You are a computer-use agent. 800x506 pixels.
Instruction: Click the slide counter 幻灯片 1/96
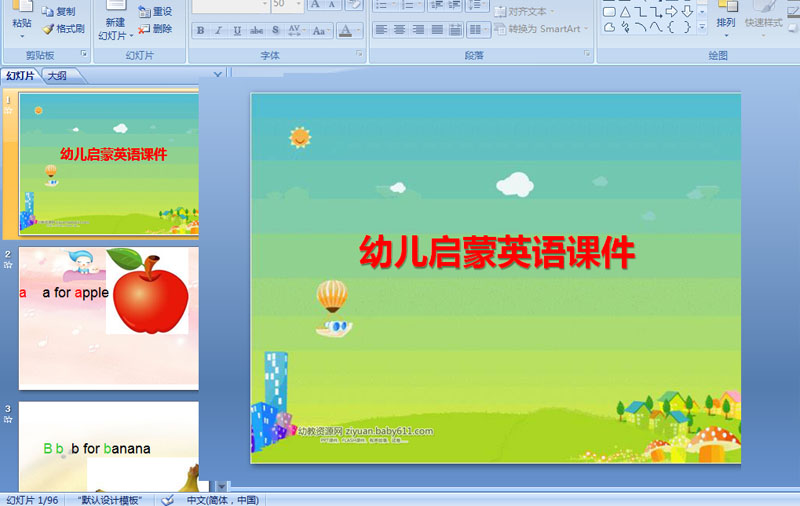32,500
